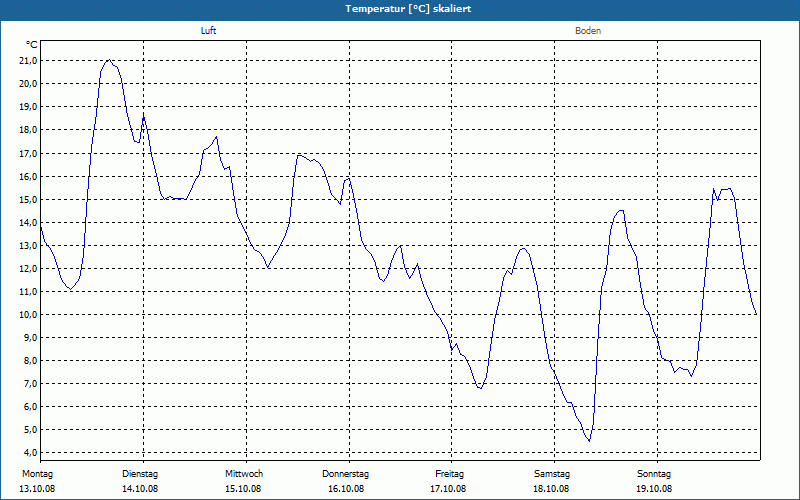Viewport: 800px width, 500px height.
Task: Click the °C axis unit label
Action: (x=32, y=45)
